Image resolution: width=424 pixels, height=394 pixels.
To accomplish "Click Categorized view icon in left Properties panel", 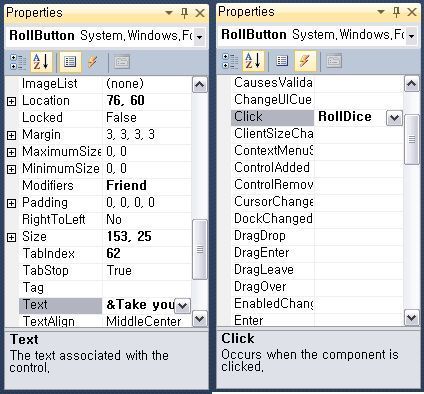I will pos(18,62).
